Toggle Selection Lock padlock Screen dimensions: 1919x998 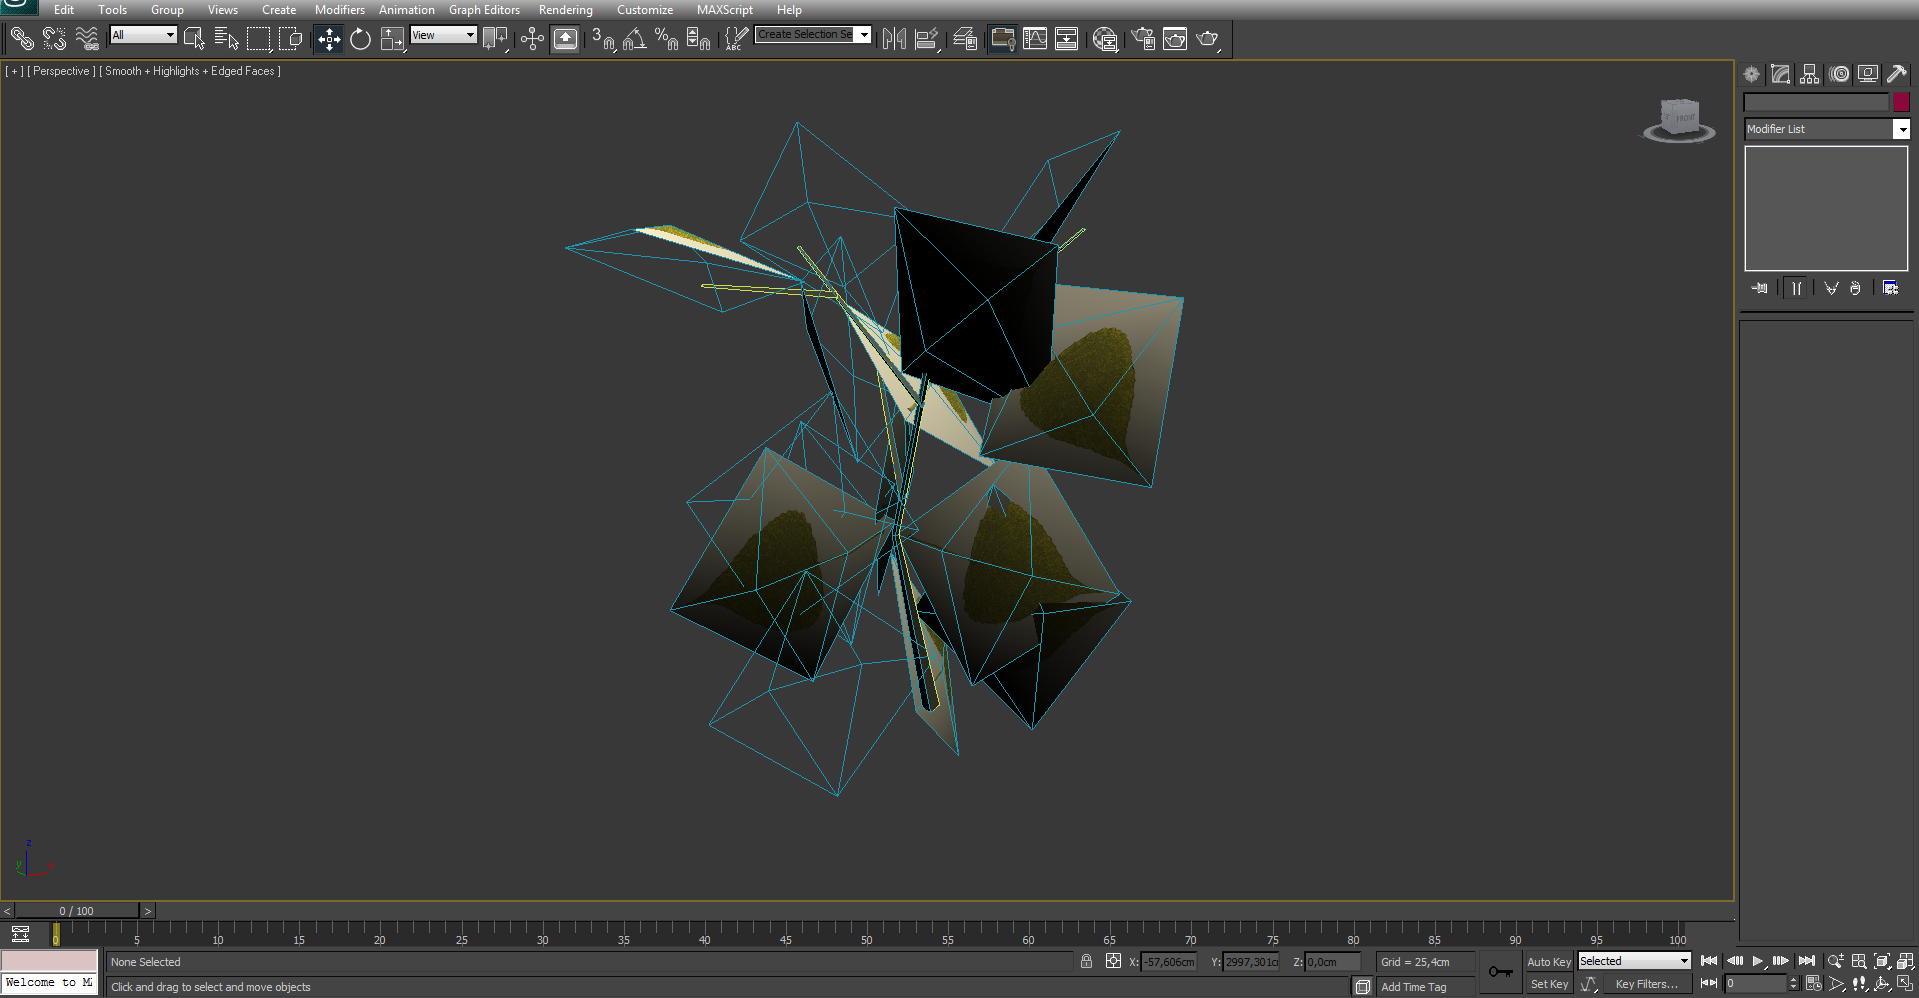1086,961
